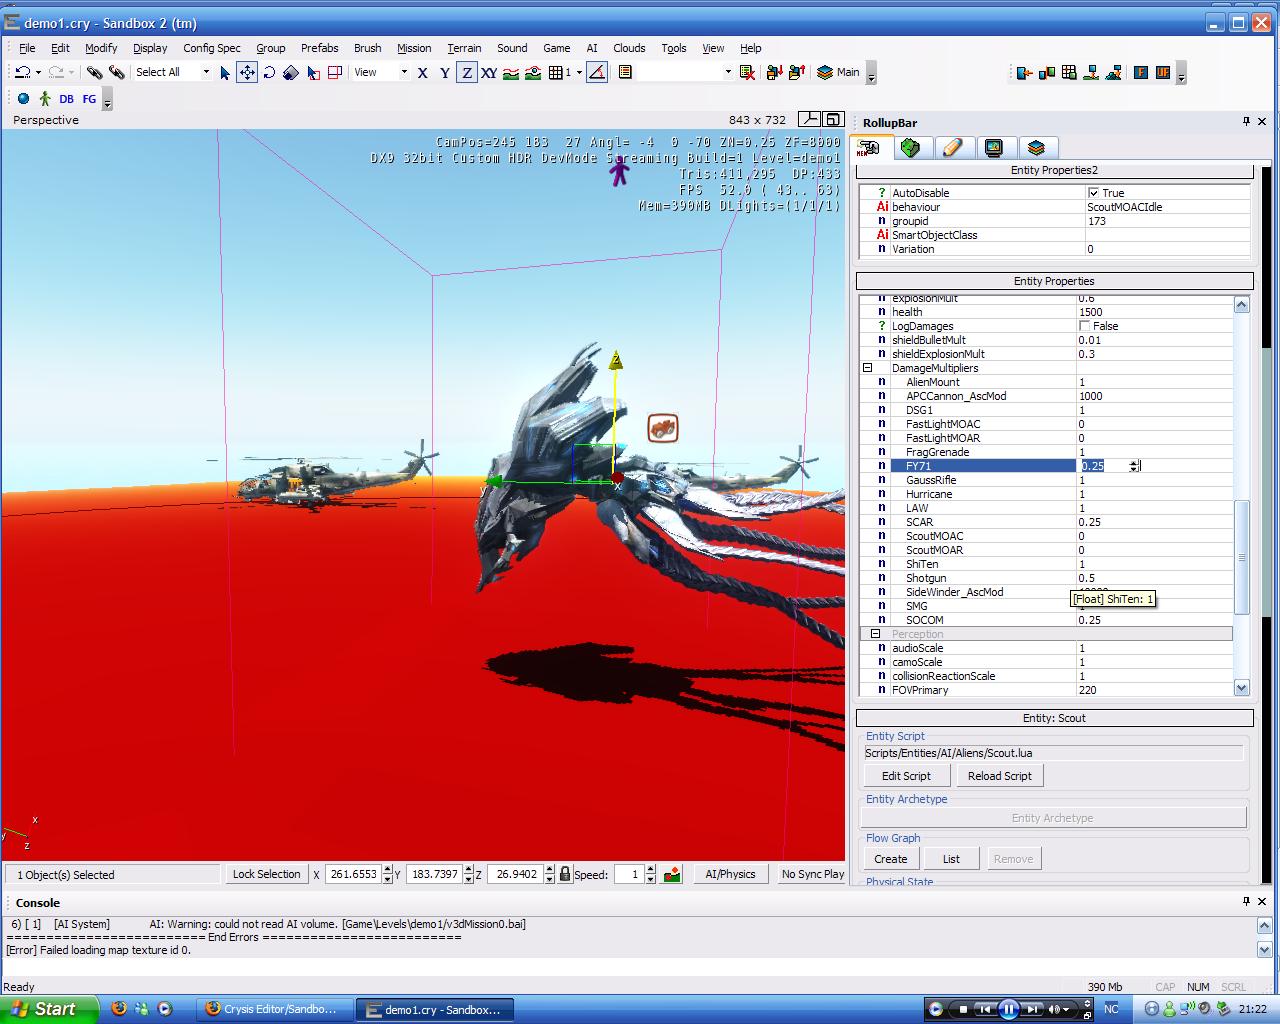Open the DB database view
The height and width of the screenshot is (1024, 1280).
click(66, 99)
